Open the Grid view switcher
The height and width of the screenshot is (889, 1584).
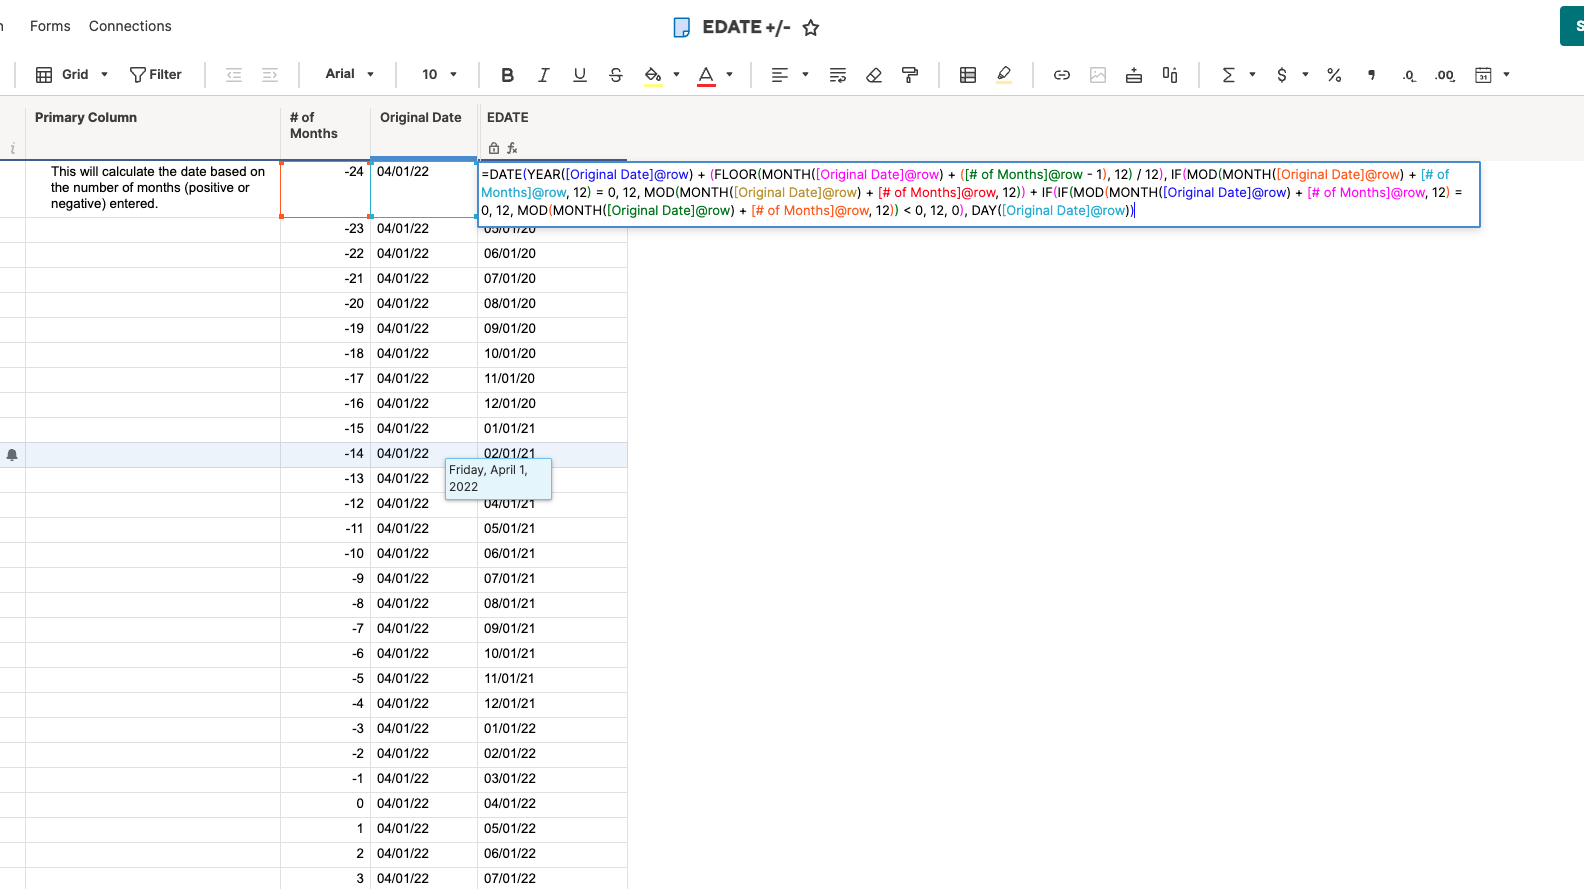click(72, 75)
